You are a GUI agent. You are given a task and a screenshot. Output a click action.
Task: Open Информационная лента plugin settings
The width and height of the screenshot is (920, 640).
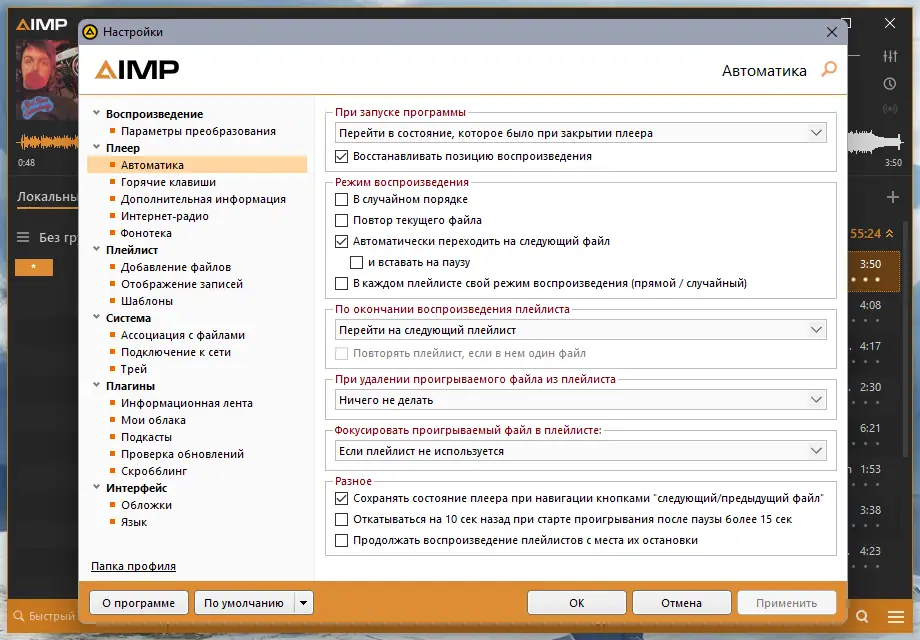187,403
